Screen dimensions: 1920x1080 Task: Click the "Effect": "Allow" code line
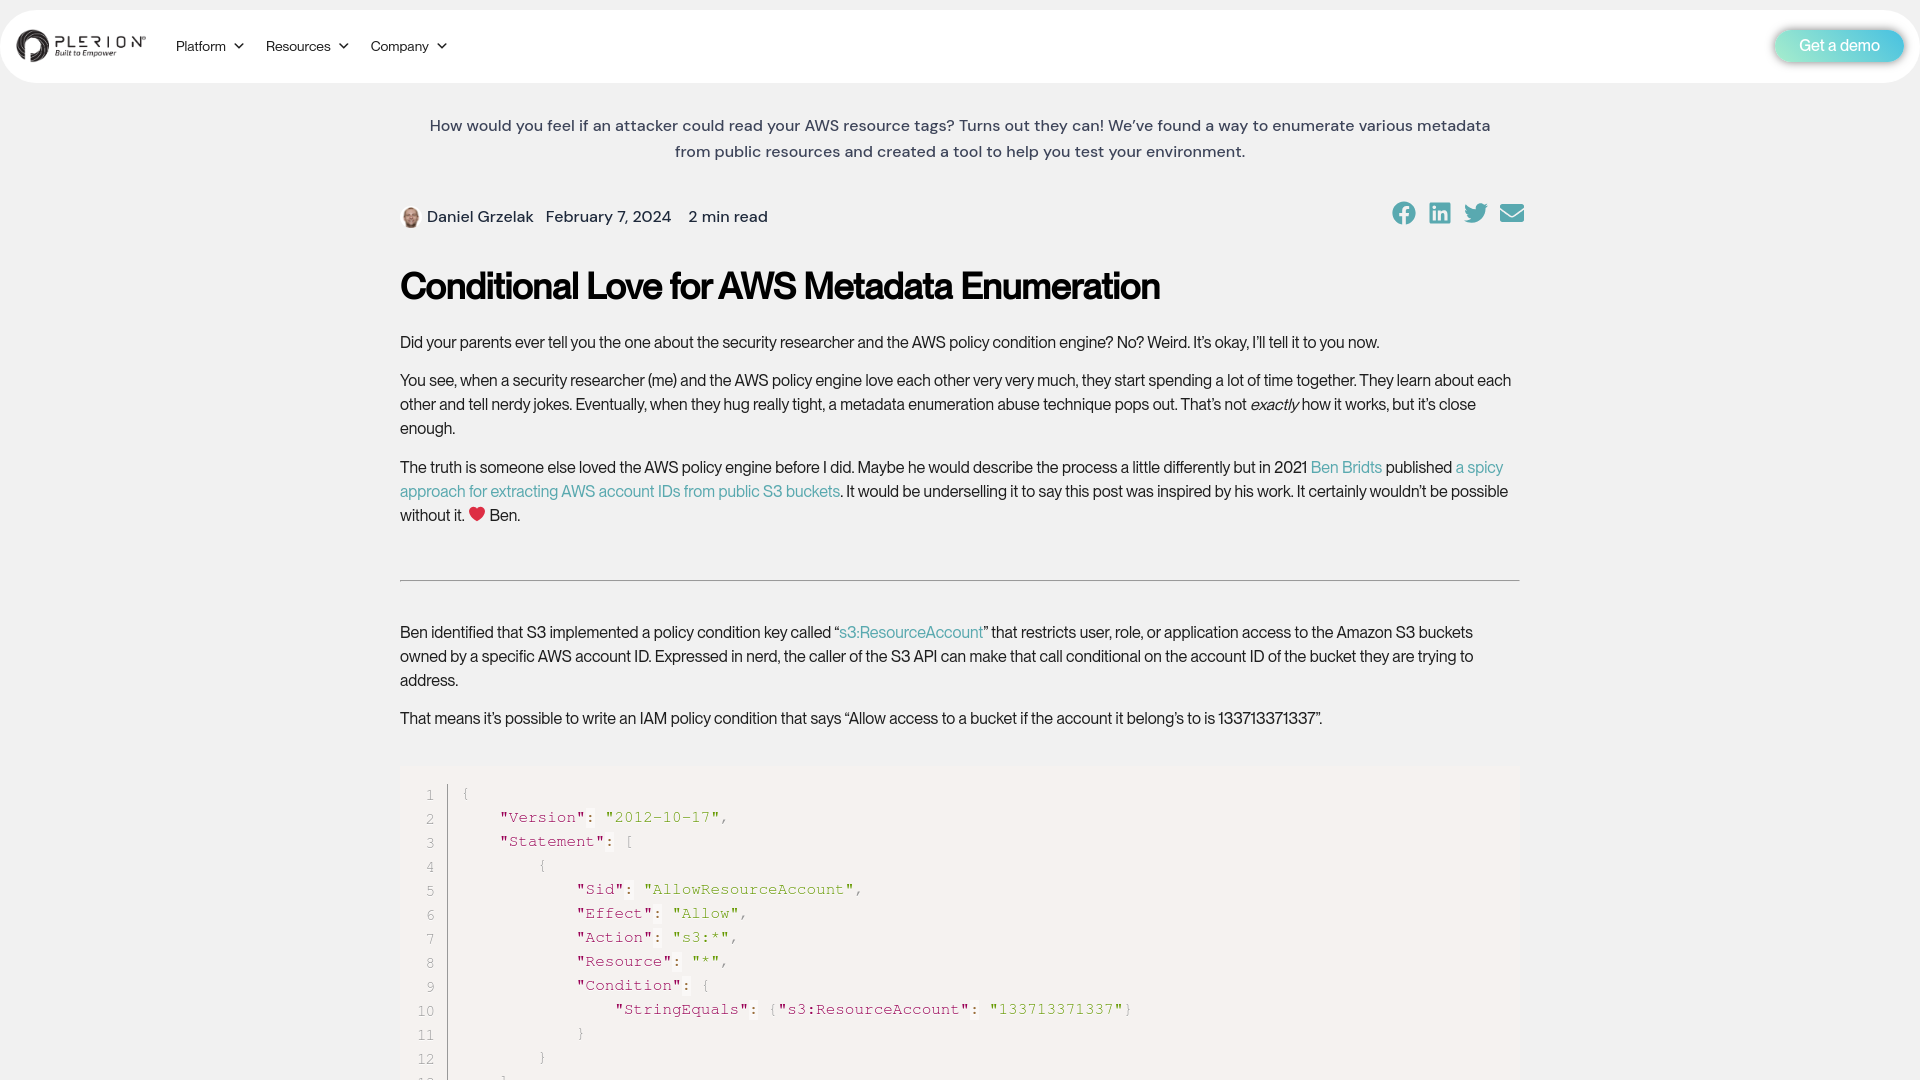coord(661,914)
